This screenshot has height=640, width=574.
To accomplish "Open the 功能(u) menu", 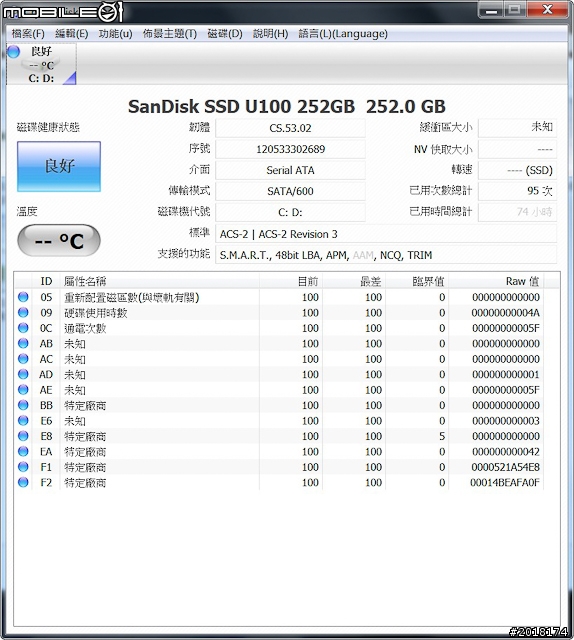I will 116,33.
